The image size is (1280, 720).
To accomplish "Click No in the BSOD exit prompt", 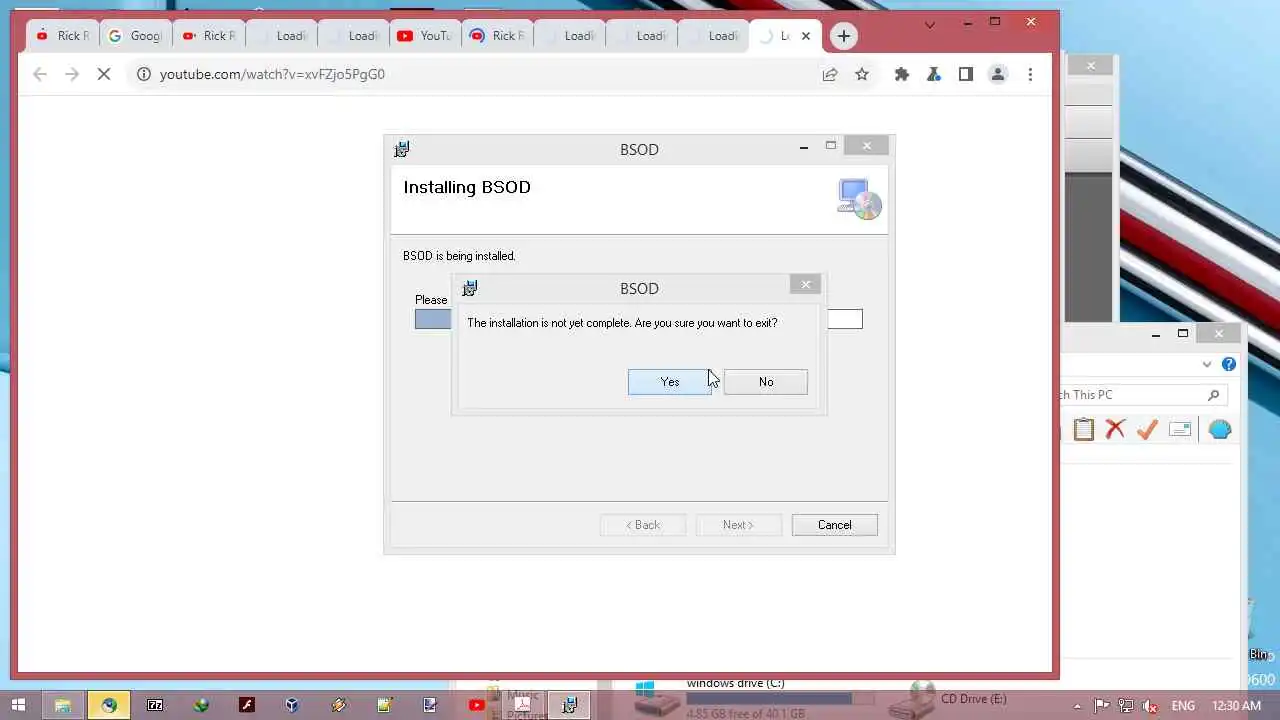I will coord(766,382).
